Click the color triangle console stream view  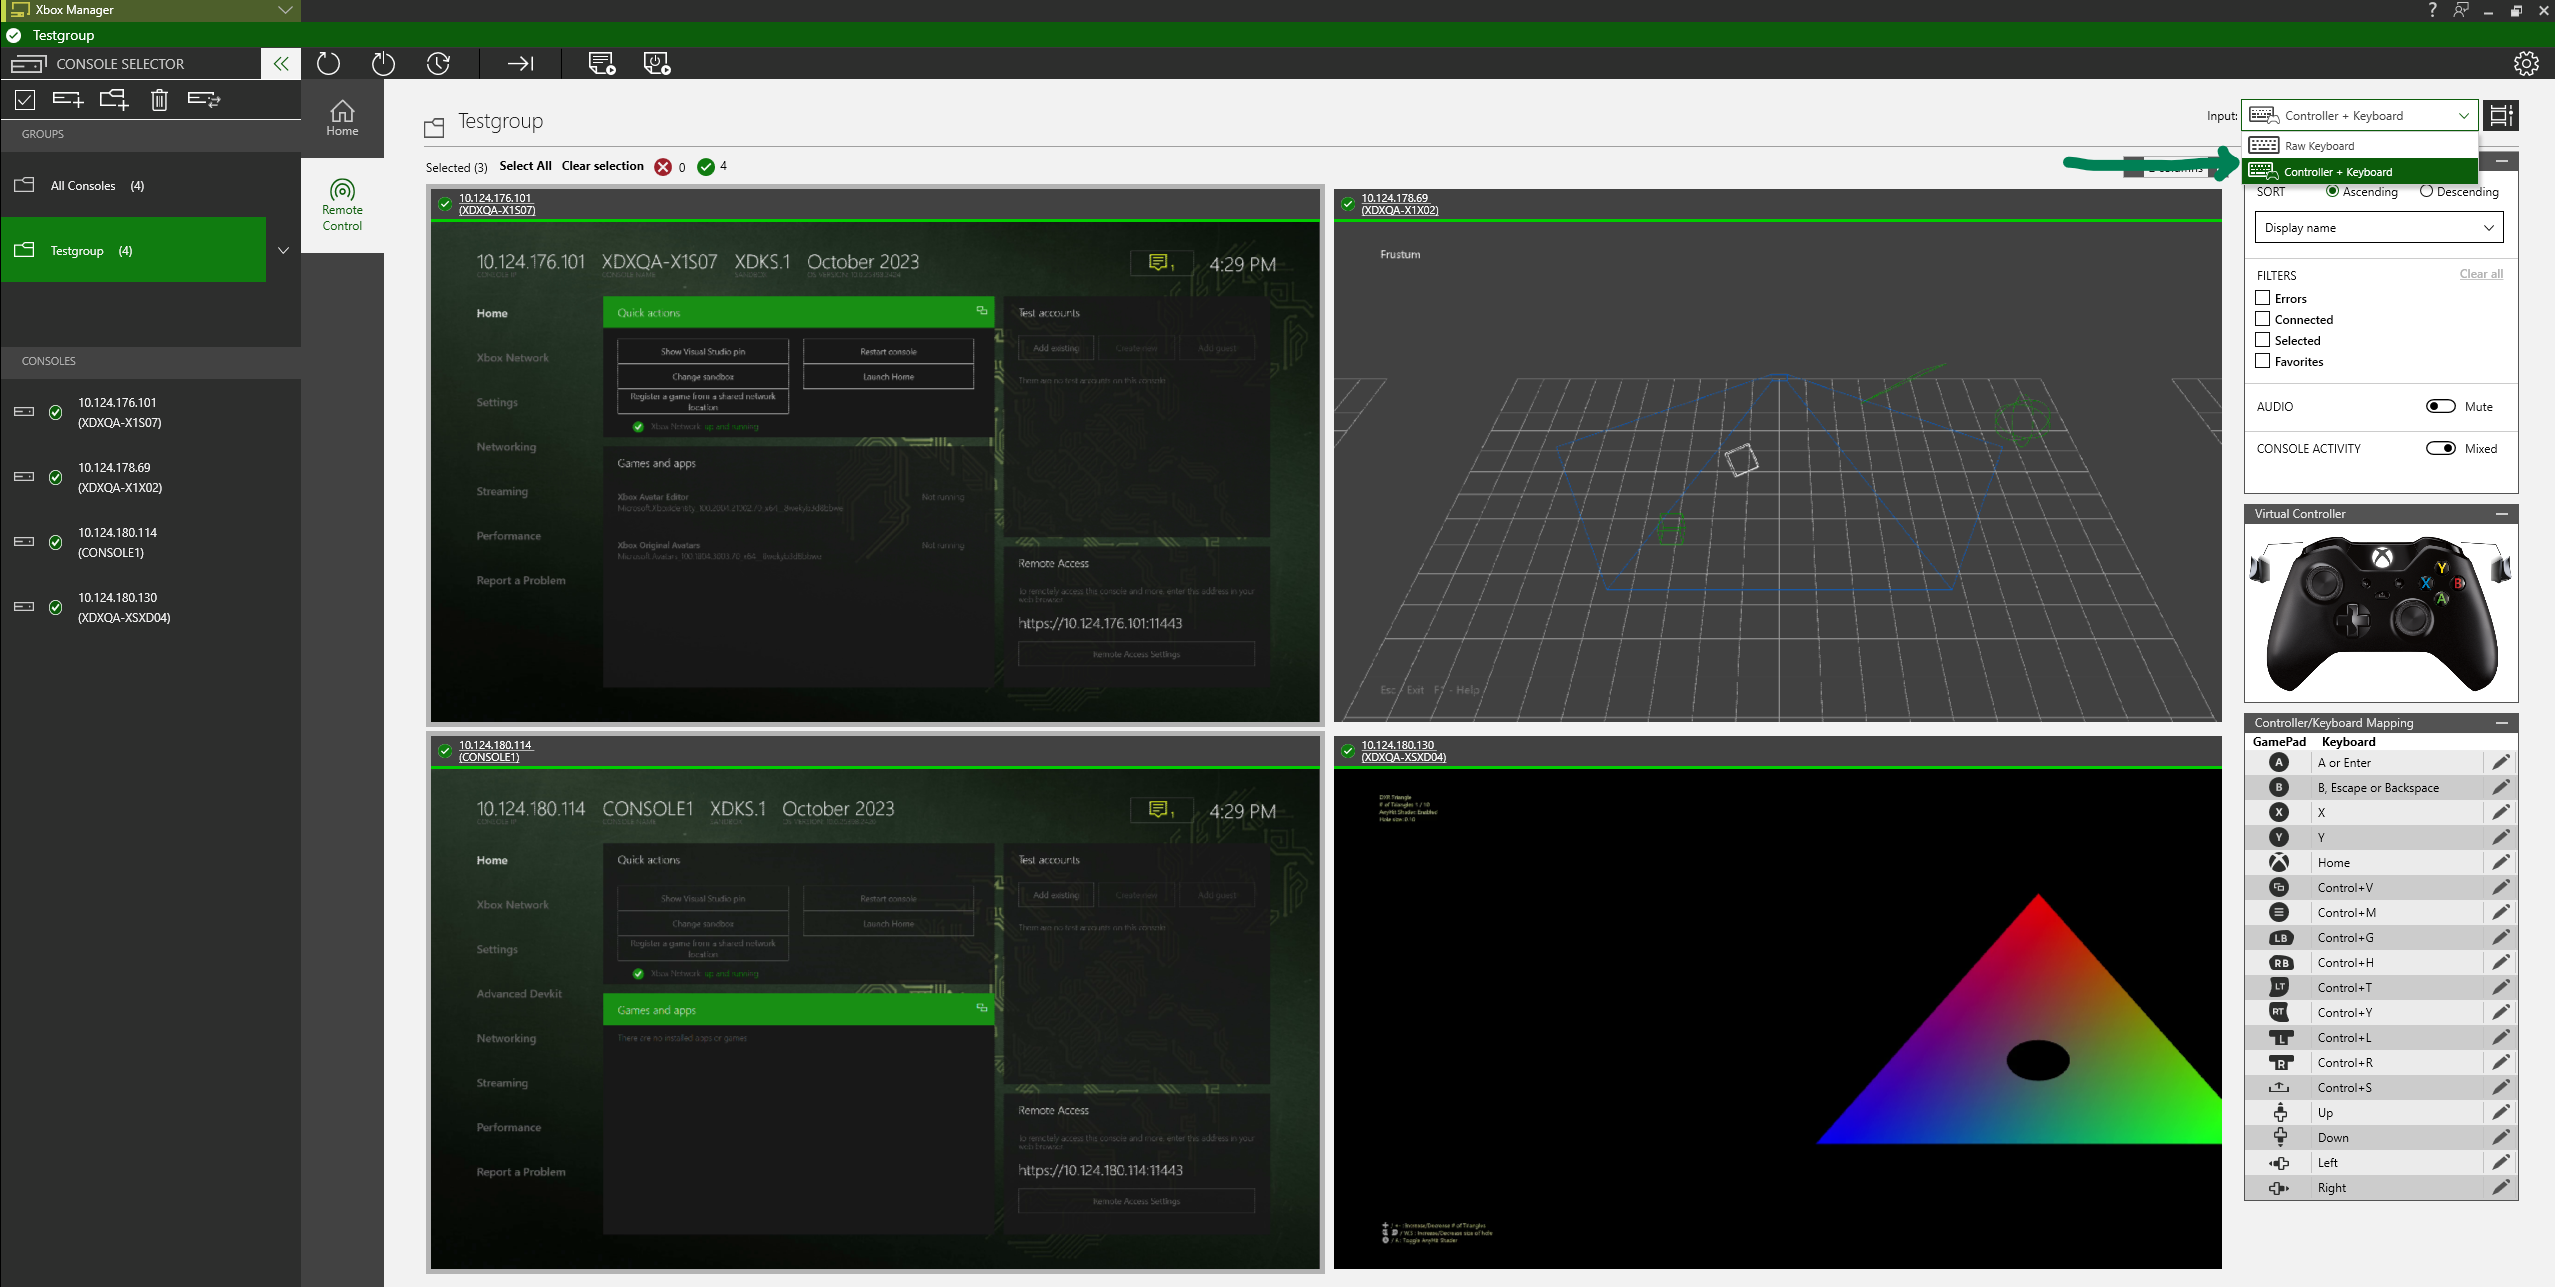tap(1777, 1018)
